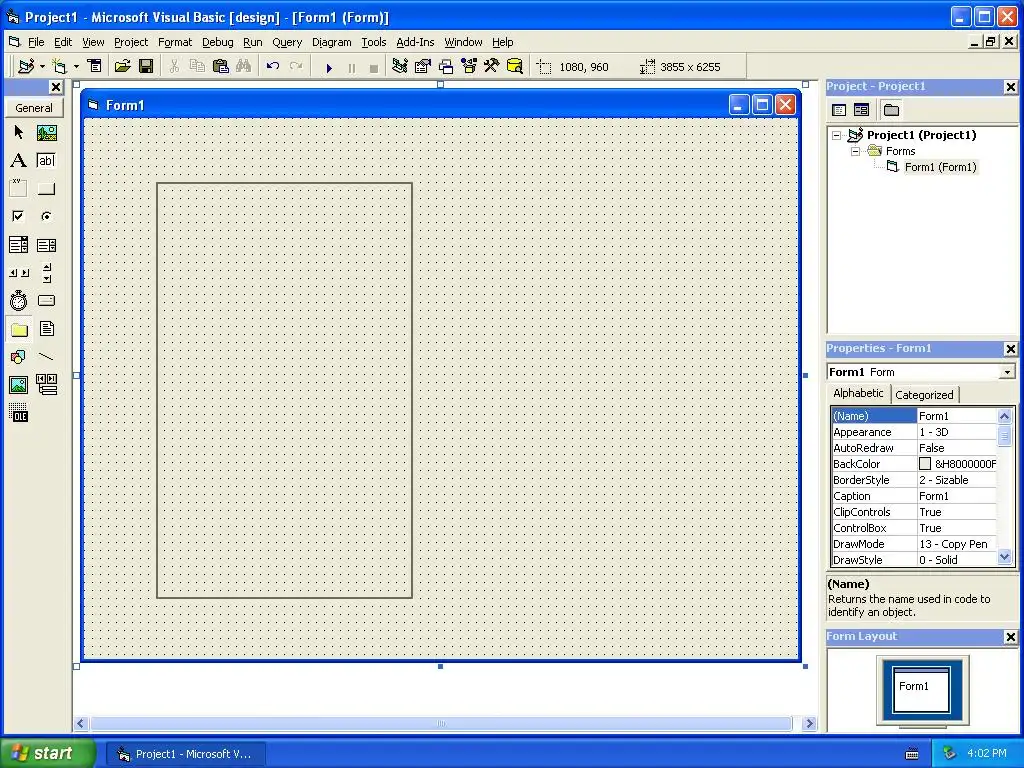The image size is (1024, 768).
Task: Select the FileListBox control tool
Action: click(x=46, y=329)
